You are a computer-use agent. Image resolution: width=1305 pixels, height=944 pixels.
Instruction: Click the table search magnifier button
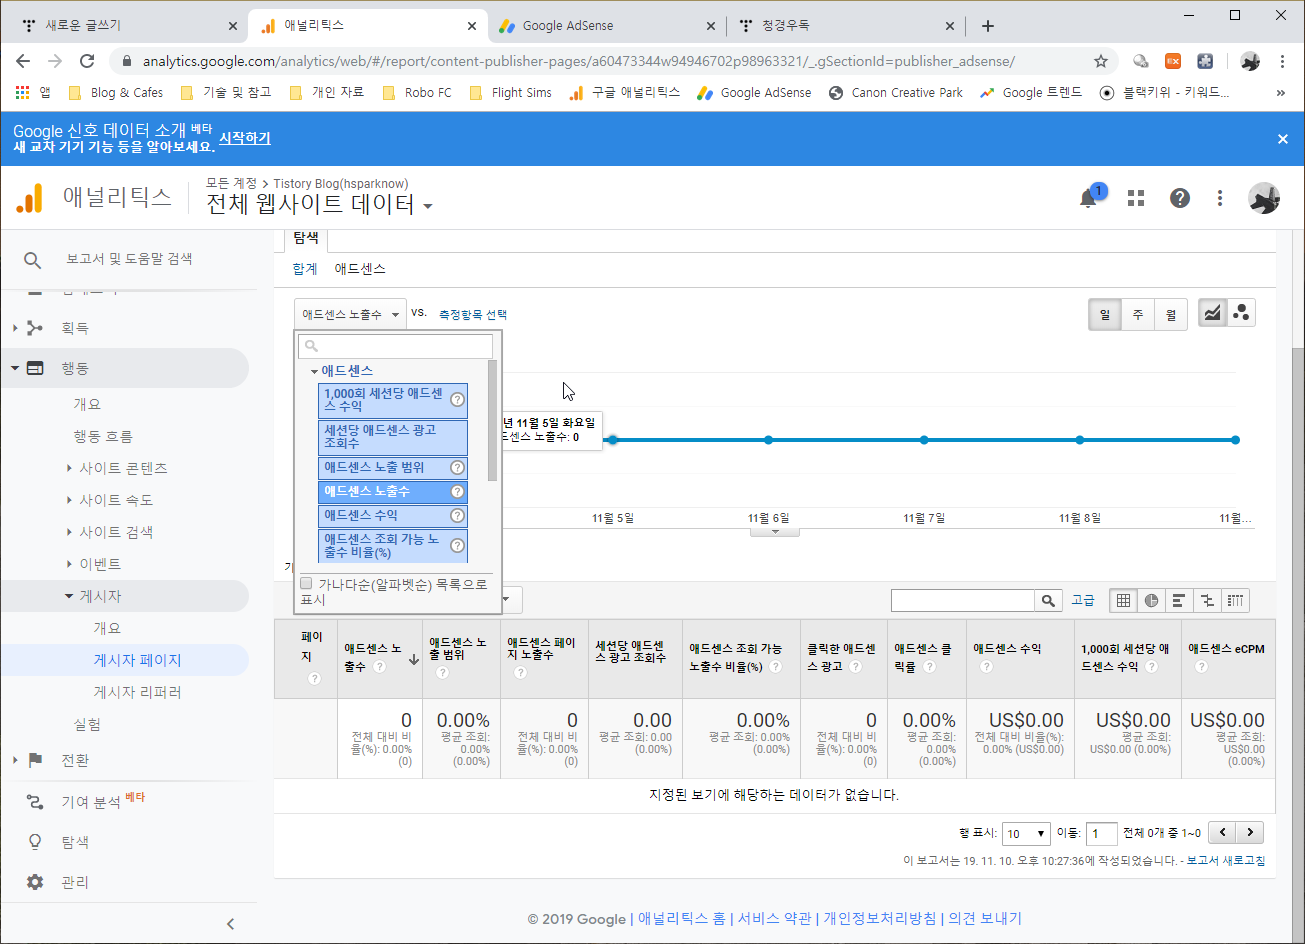[1048, 601]
